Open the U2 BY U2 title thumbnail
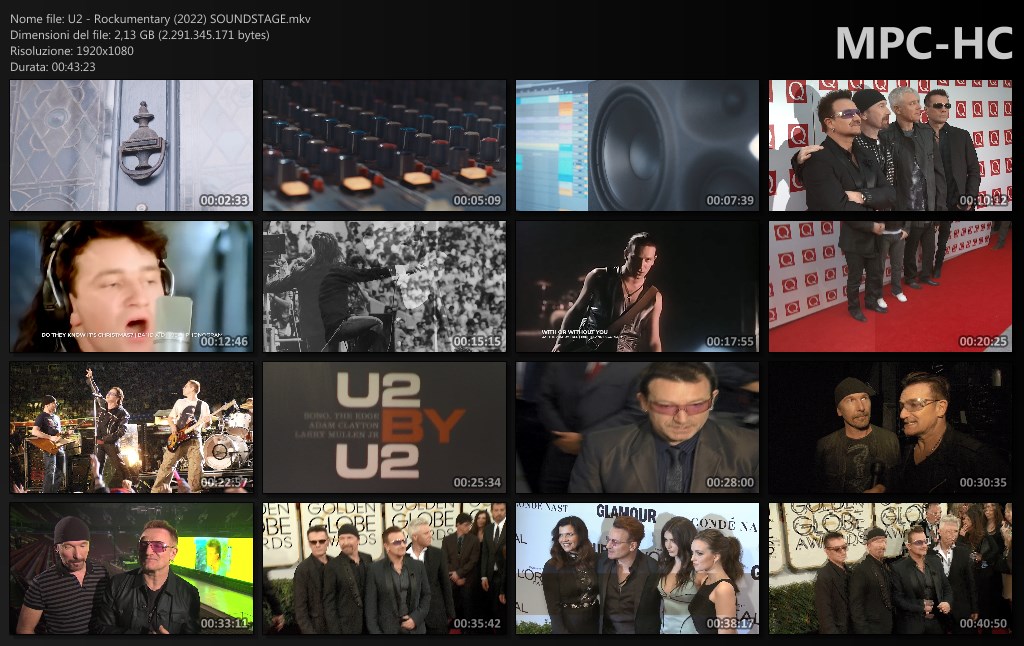The height and width of the screenshot is (646, 1024). point(384,428)
